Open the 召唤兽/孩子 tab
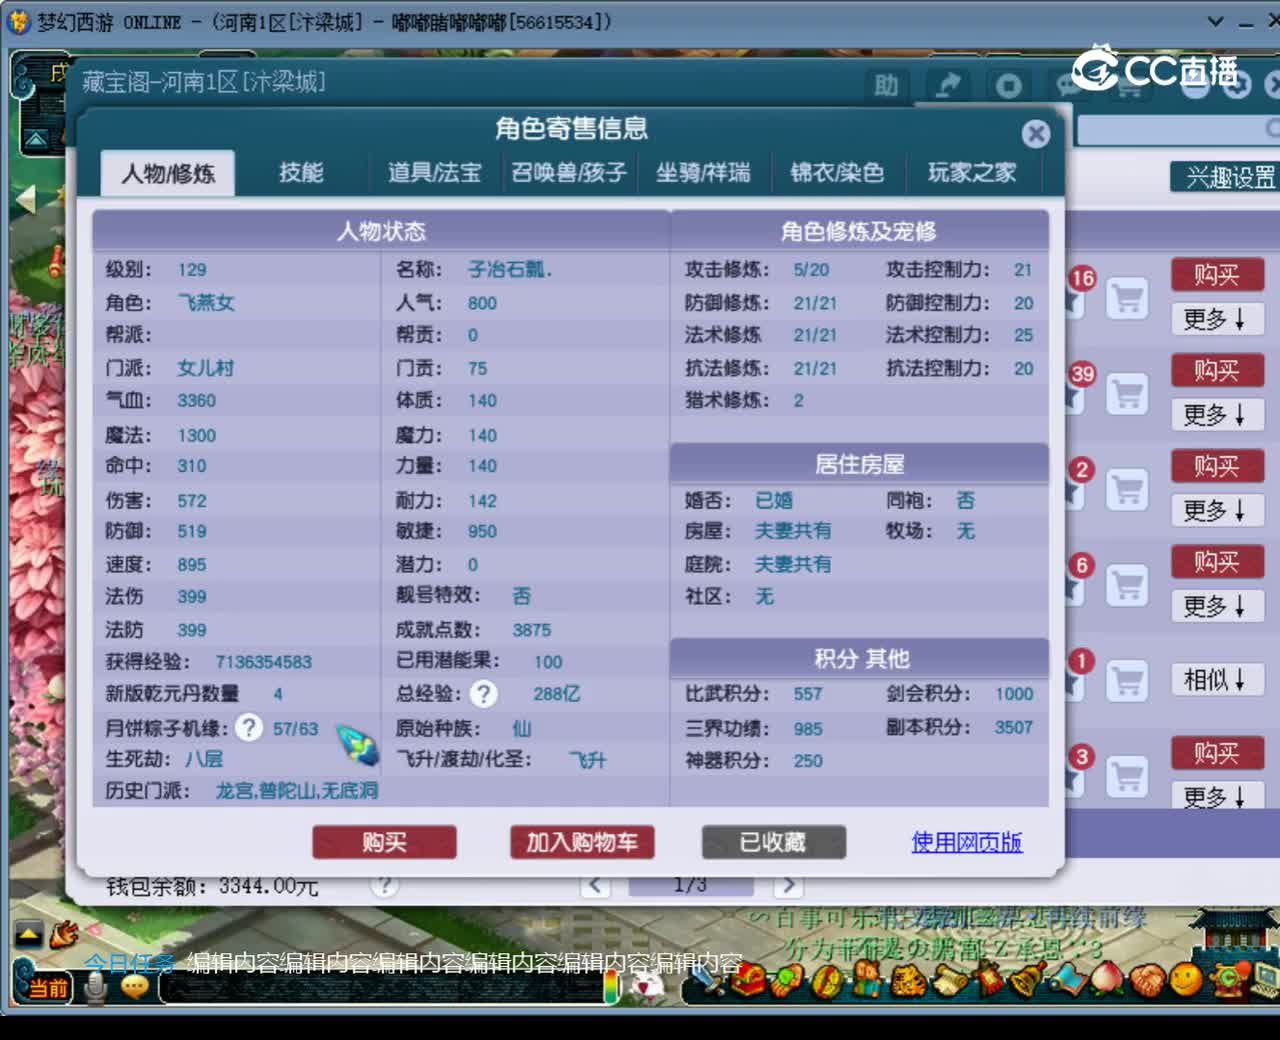The width and height of the screenshot is (1280, 1040). [x=569, y=173]
